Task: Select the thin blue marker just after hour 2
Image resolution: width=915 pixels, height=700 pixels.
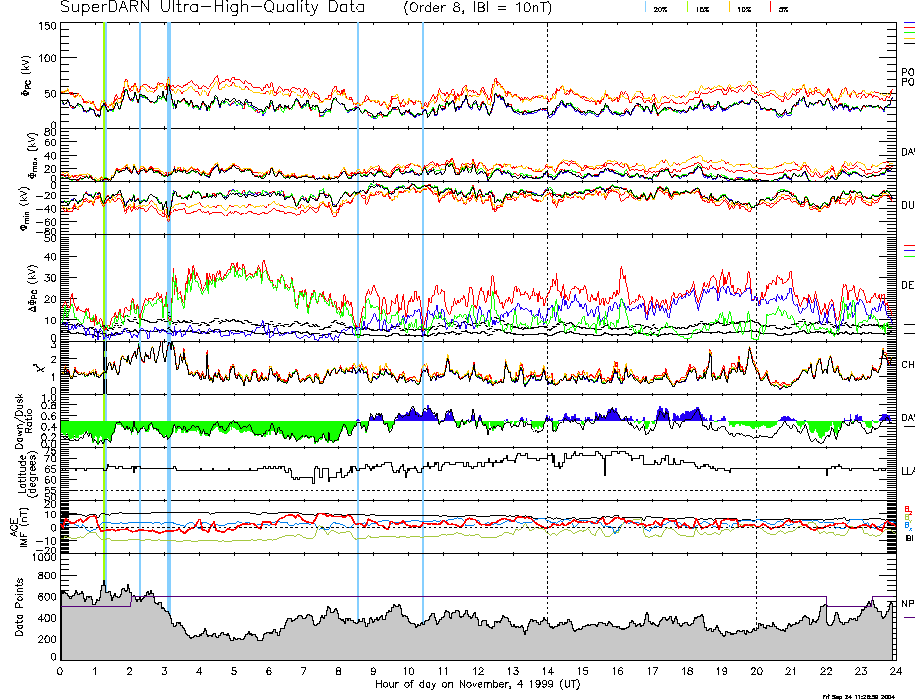Action: tap(140, 300)
